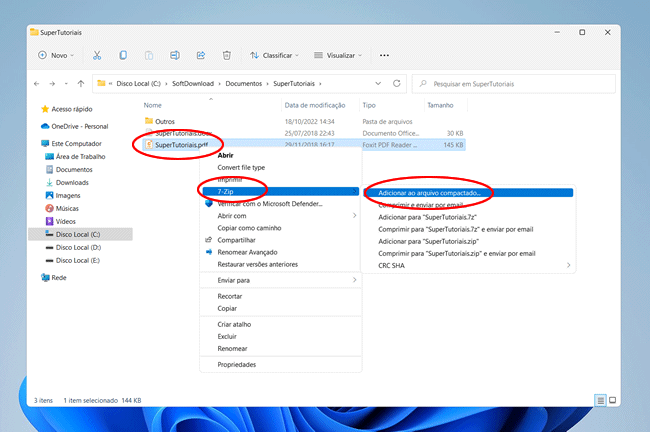
Task: Click the Delete trash can icon
Action: (227, 55)
